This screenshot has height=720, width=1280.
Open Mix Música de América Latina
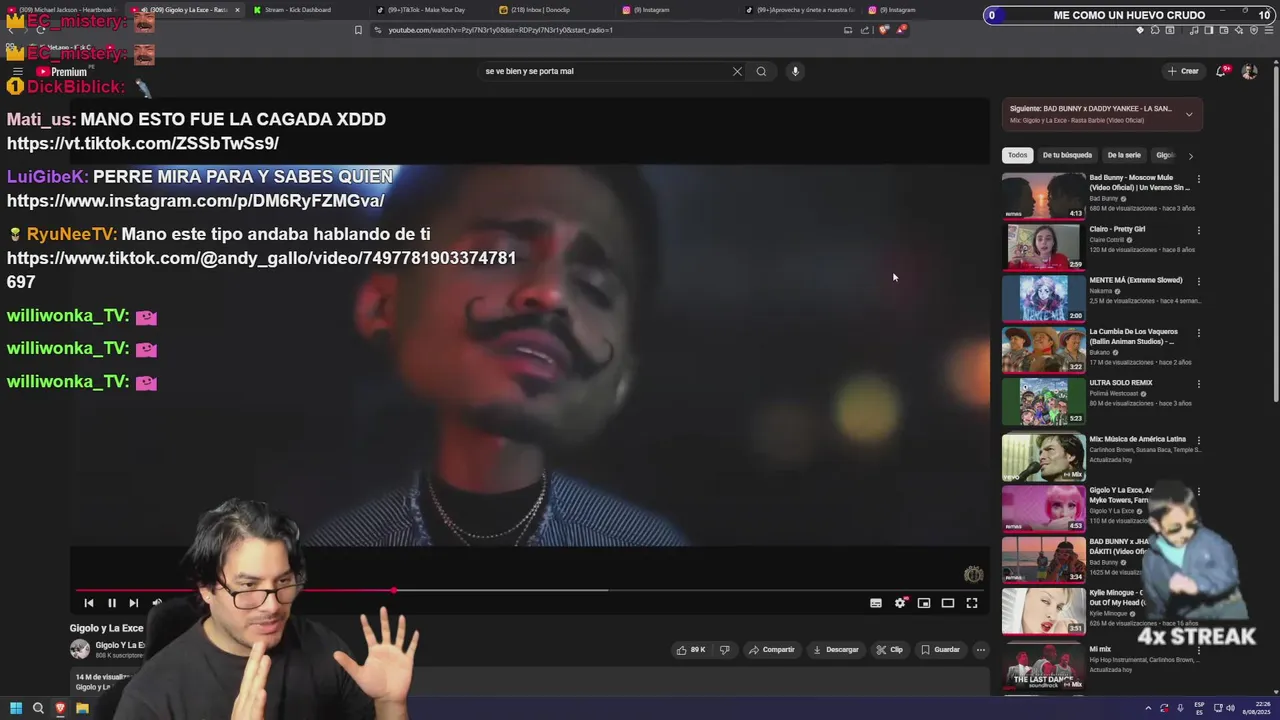coord(1043,457)
